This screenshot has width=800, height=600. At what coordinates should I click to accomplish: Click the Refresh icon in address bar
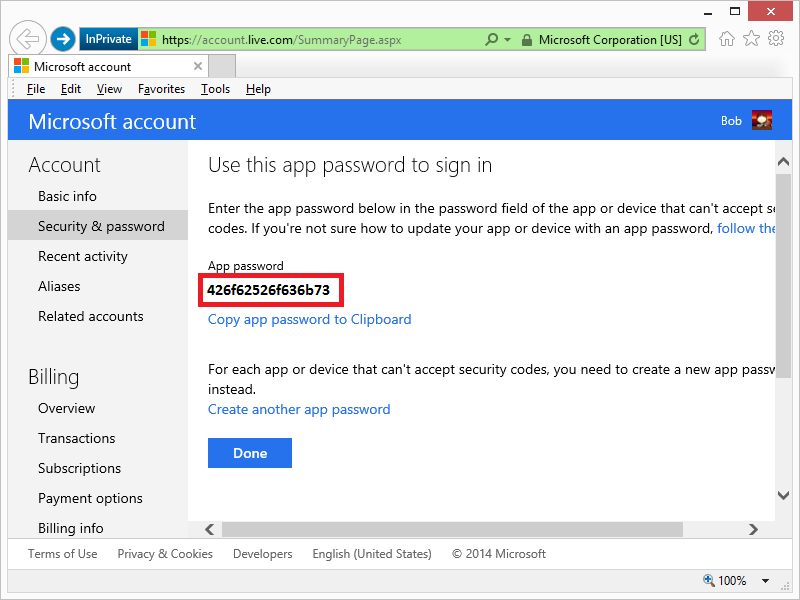tap(694, 40)
